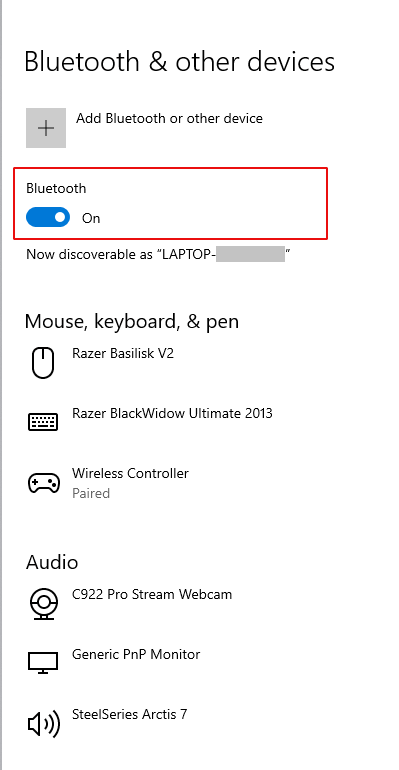Screen dimensions: 399x770
Task: Select the Generic PnP Monitor entry
Action: pos(136,654)
